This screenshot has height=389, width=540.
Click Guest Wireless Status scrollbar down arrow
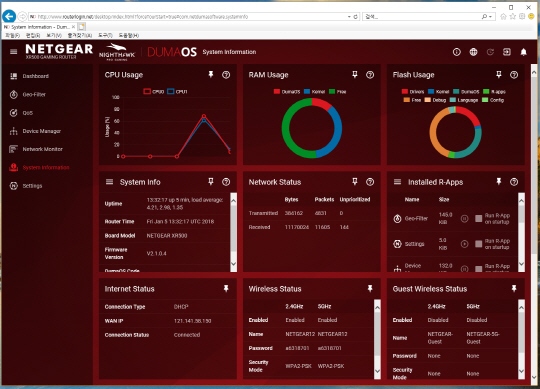tap(521, 371)
